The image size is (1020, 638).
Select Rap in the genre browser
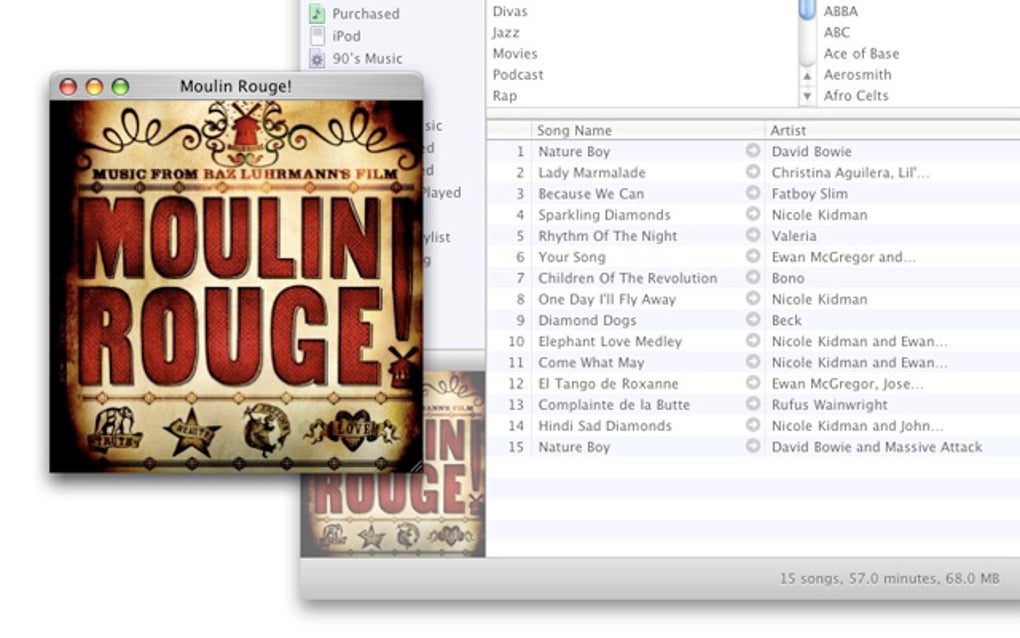pyautogui.click(x=504, y=96)
